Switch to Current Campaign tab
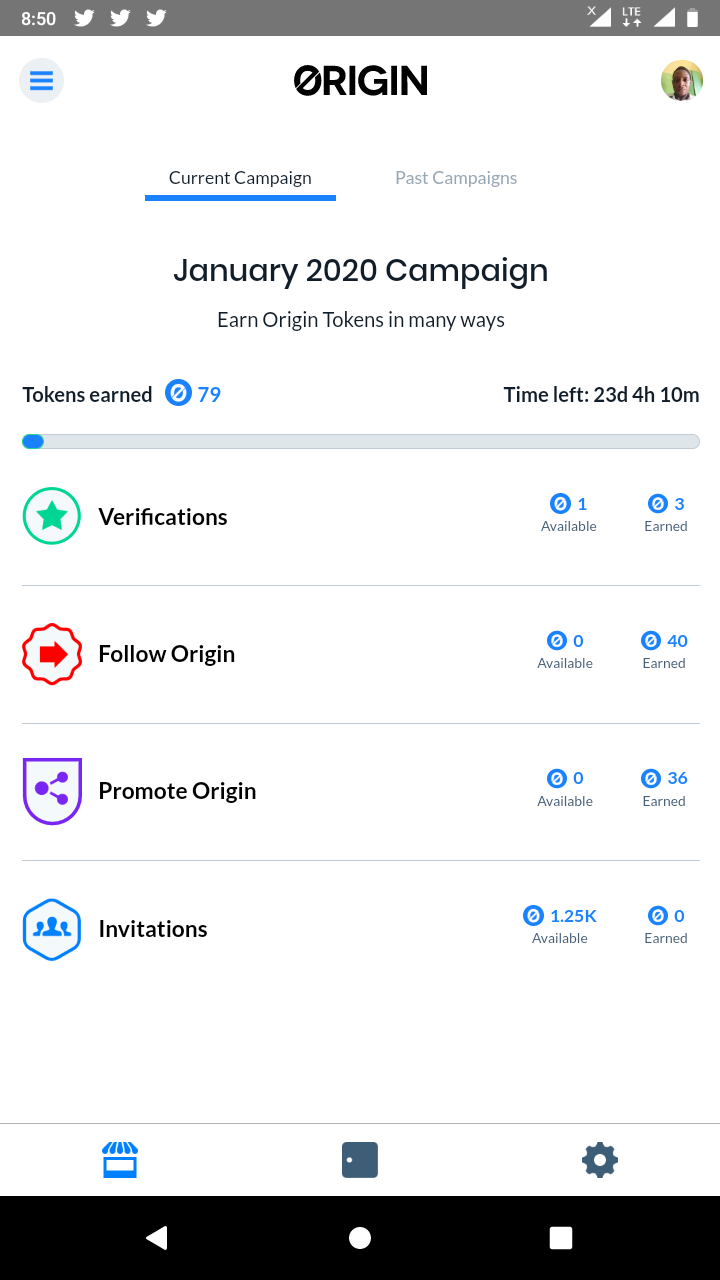 [240, 178]
